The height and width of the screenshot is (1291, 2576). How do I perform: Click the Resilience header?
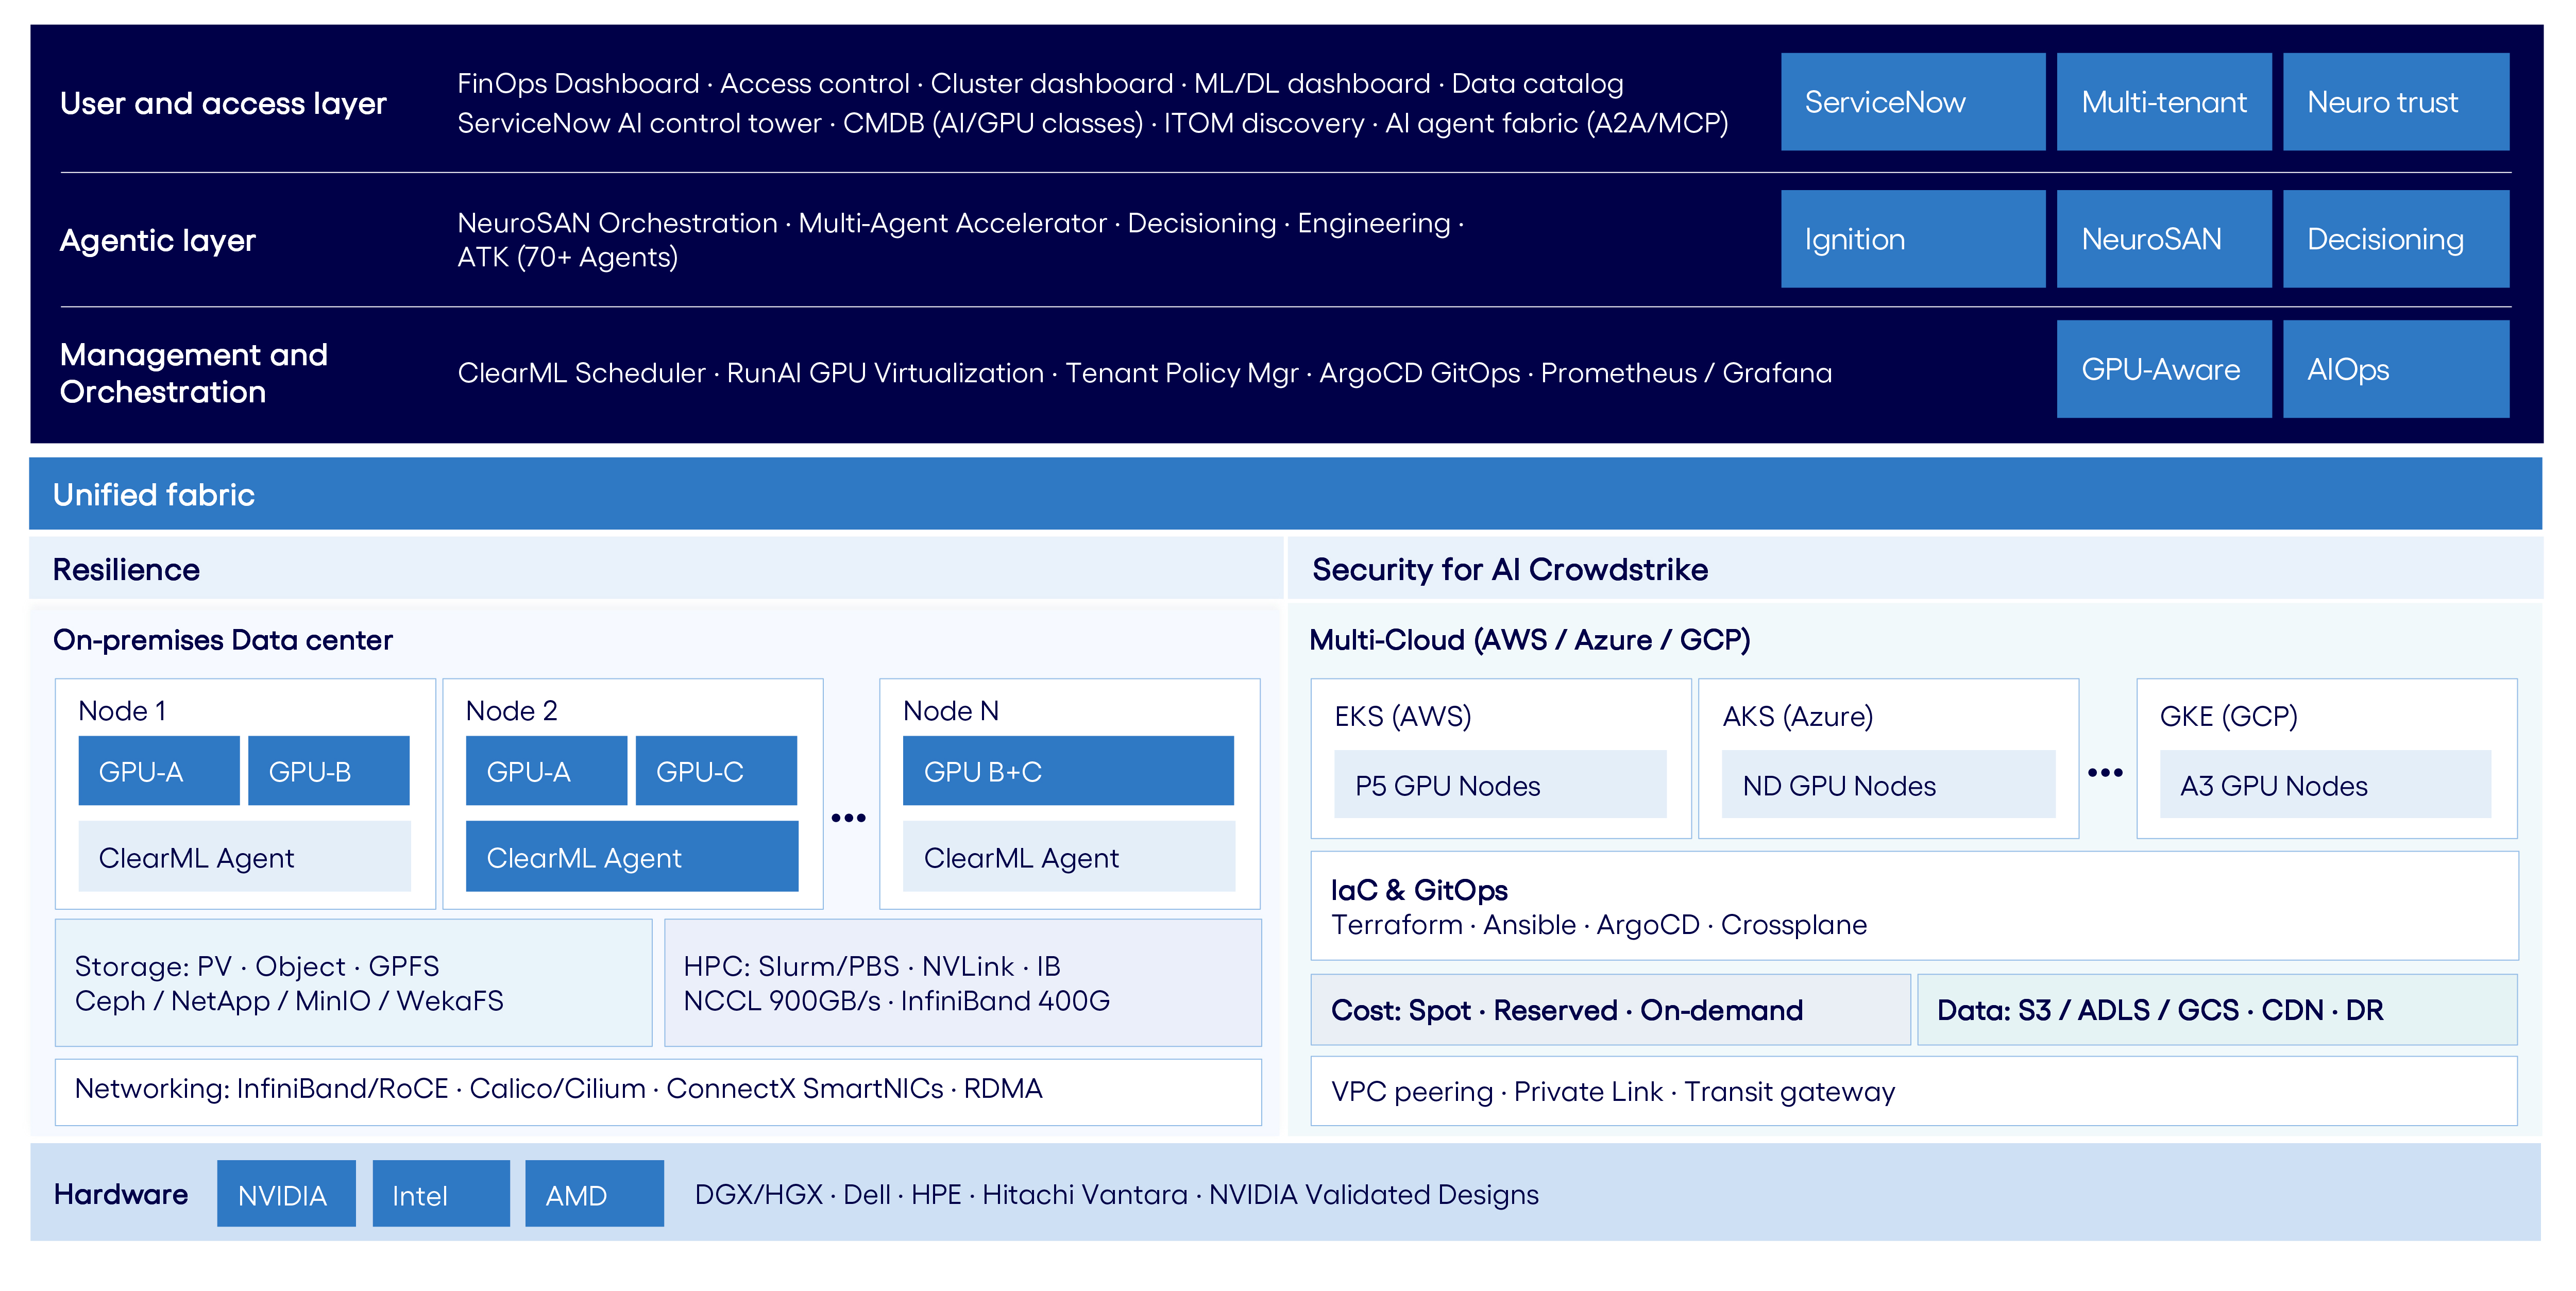click(656, 569)
